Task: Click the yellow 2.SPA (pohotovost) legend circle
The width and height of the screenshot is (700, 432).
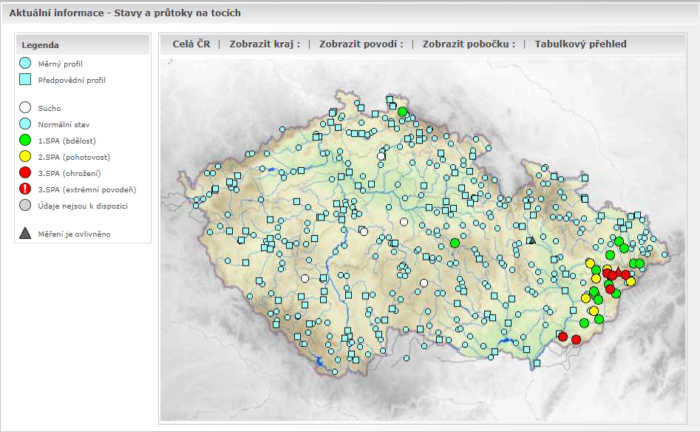Action: pos(25,157)
